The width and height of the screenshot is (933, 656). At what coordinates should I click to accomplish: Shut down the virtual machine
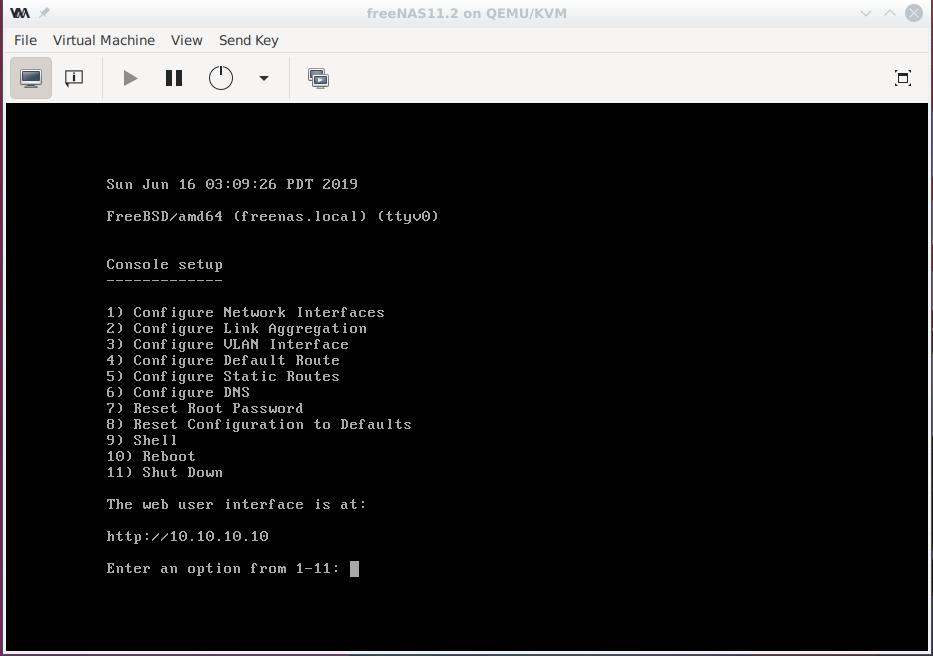(221, 78)
